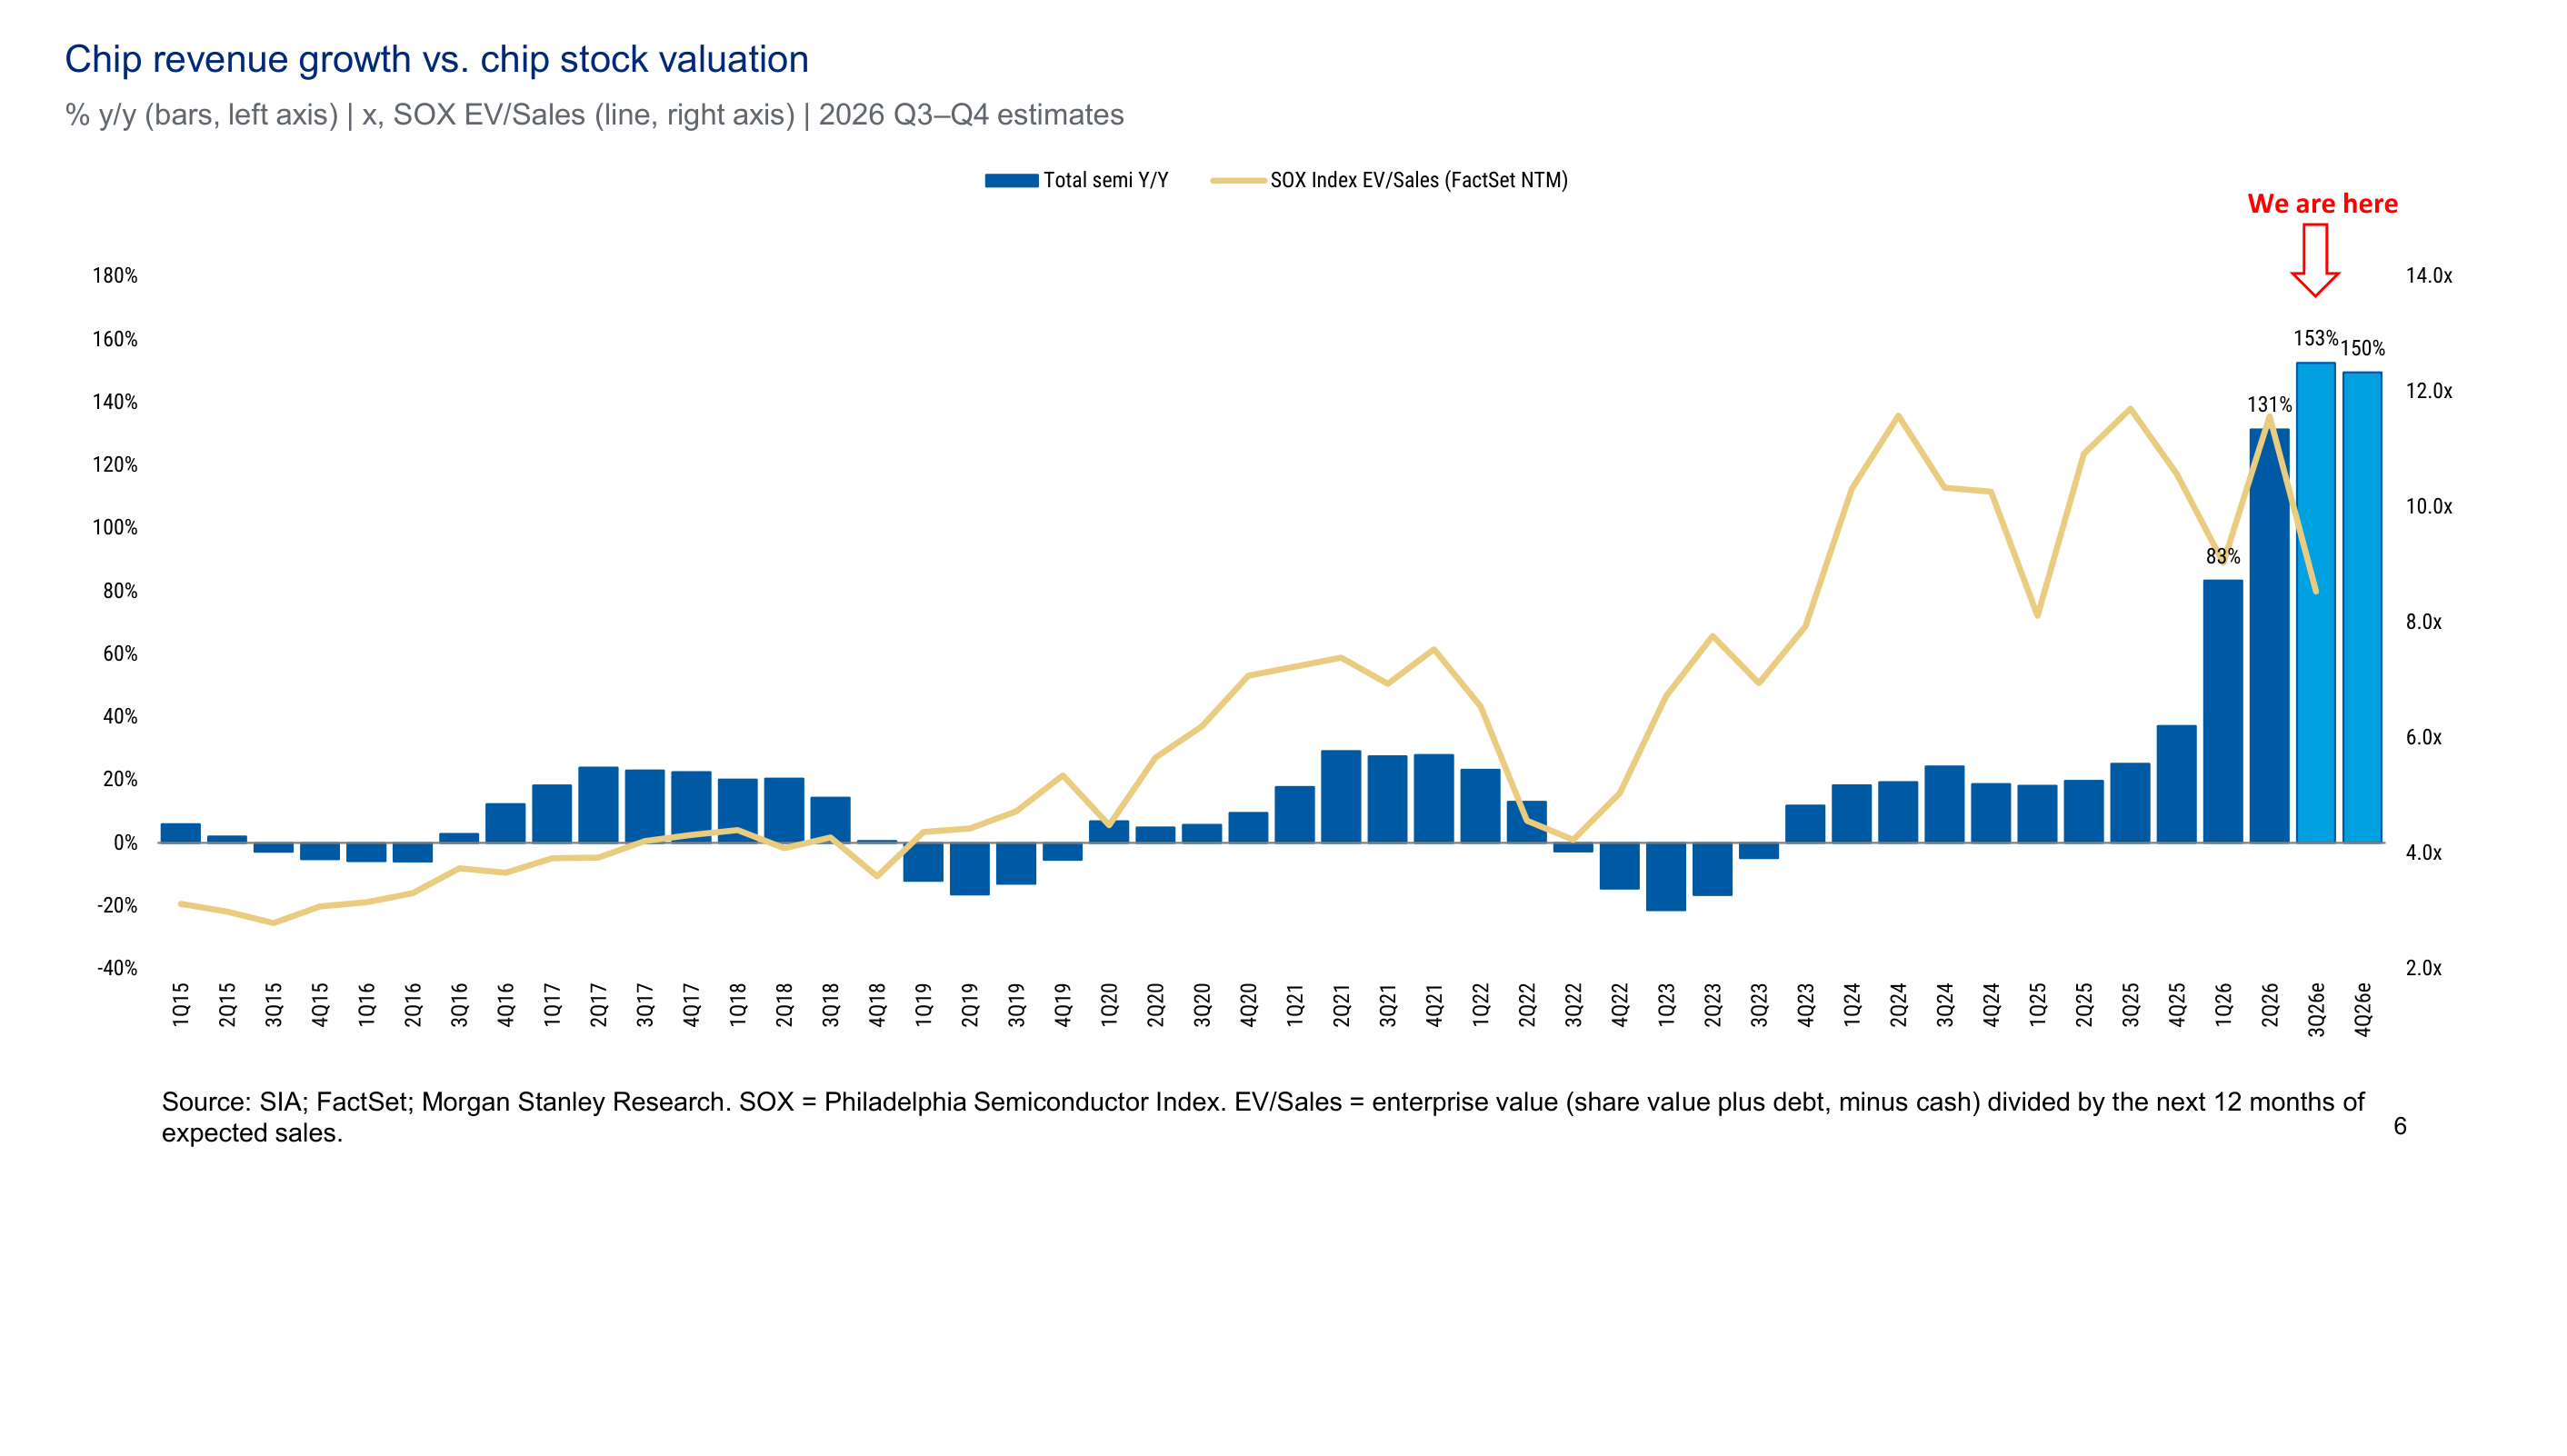Click the '120%' left axis label
Viewport: 2567px width, 1456px height.
pyautogui.click(x=115, y=465)
